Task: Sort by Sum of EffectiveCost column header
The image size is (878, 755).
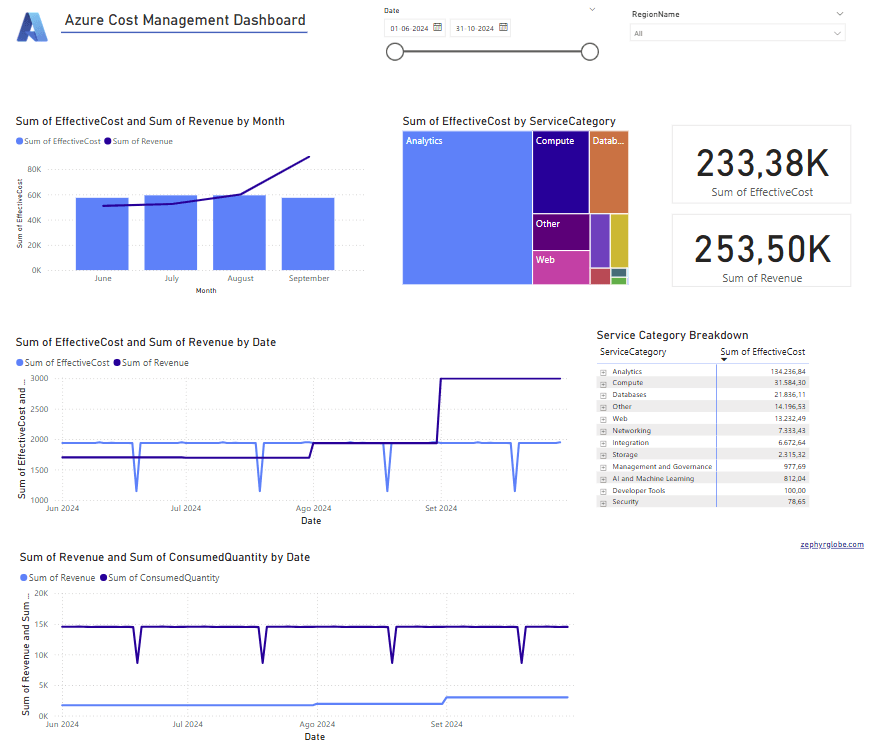Action: [x=762, y=352]
